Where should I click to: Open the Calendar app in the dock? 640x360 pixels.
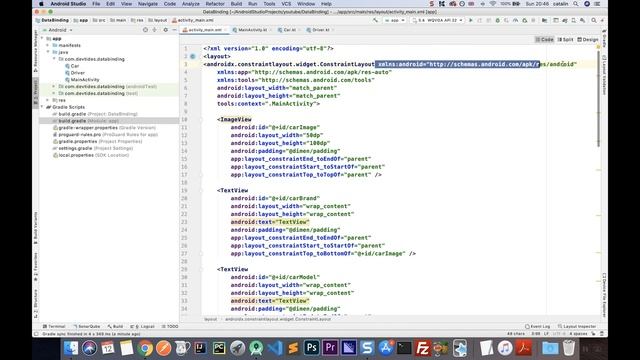[108, 348]
